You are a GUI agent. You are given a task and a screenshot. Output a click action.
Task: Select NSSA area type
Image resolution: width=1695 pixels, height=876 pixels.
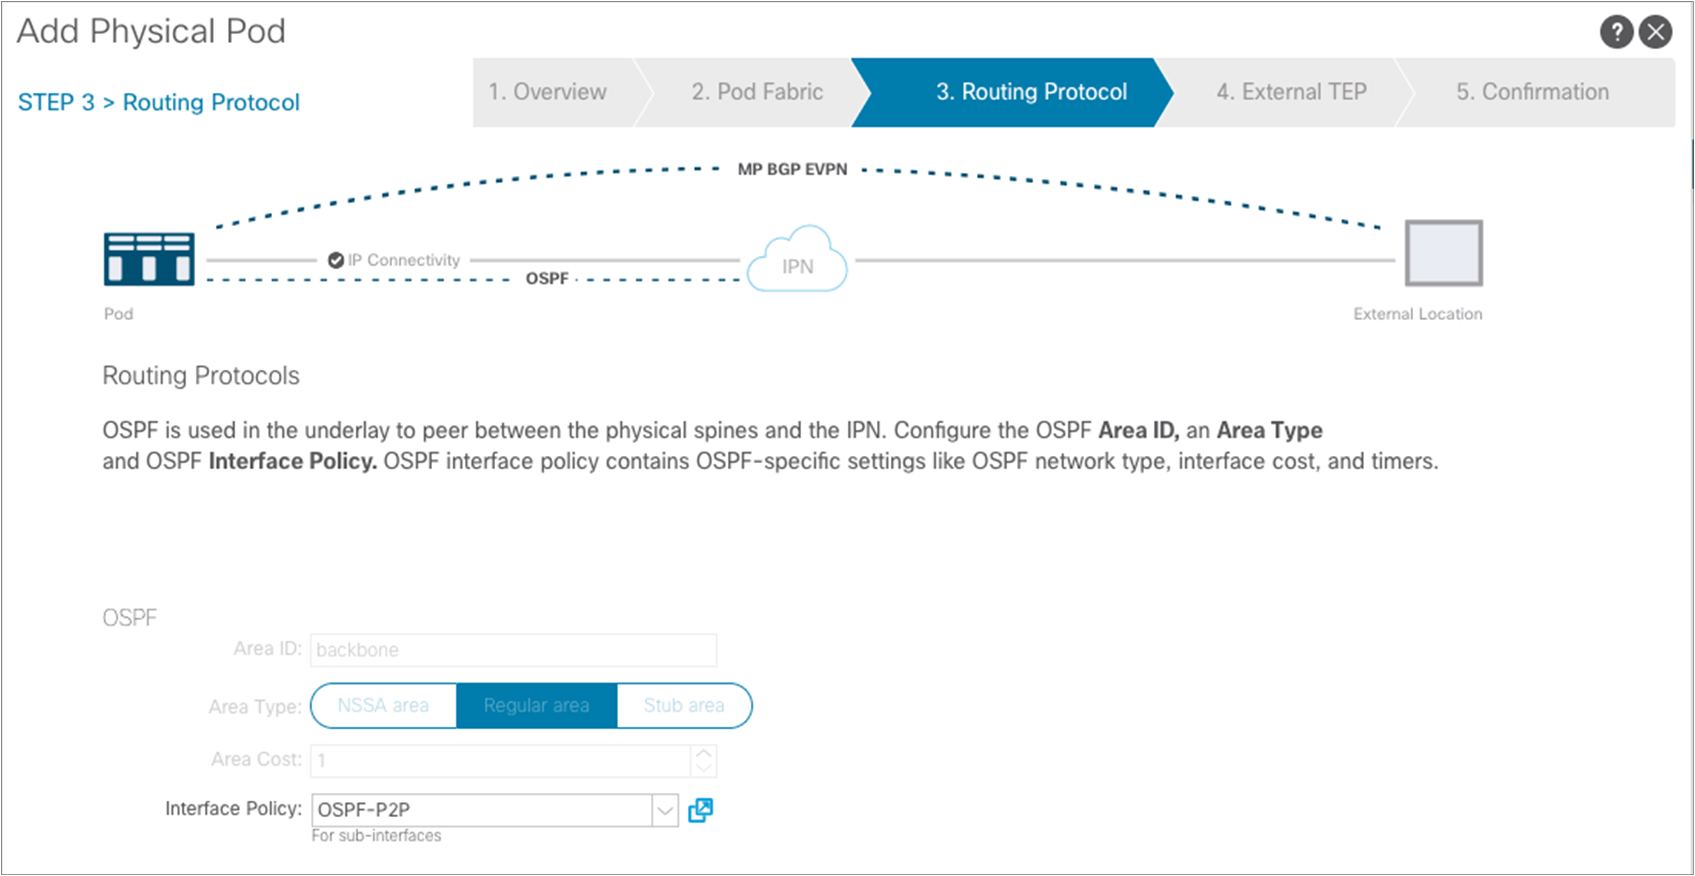pos(384,706)
